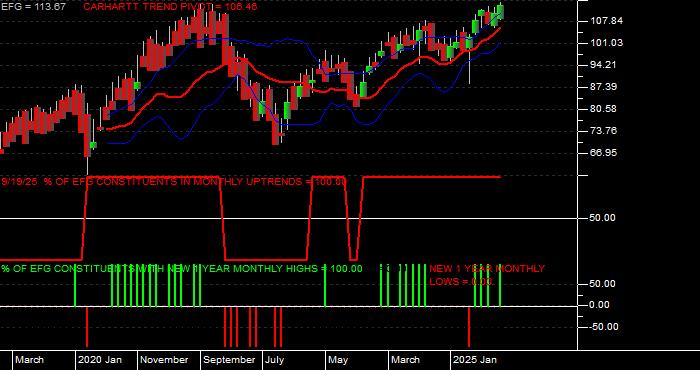This screenshot has height=370, width=700.
Task: Click the 2025 Jan date marker
Action: 475,360
